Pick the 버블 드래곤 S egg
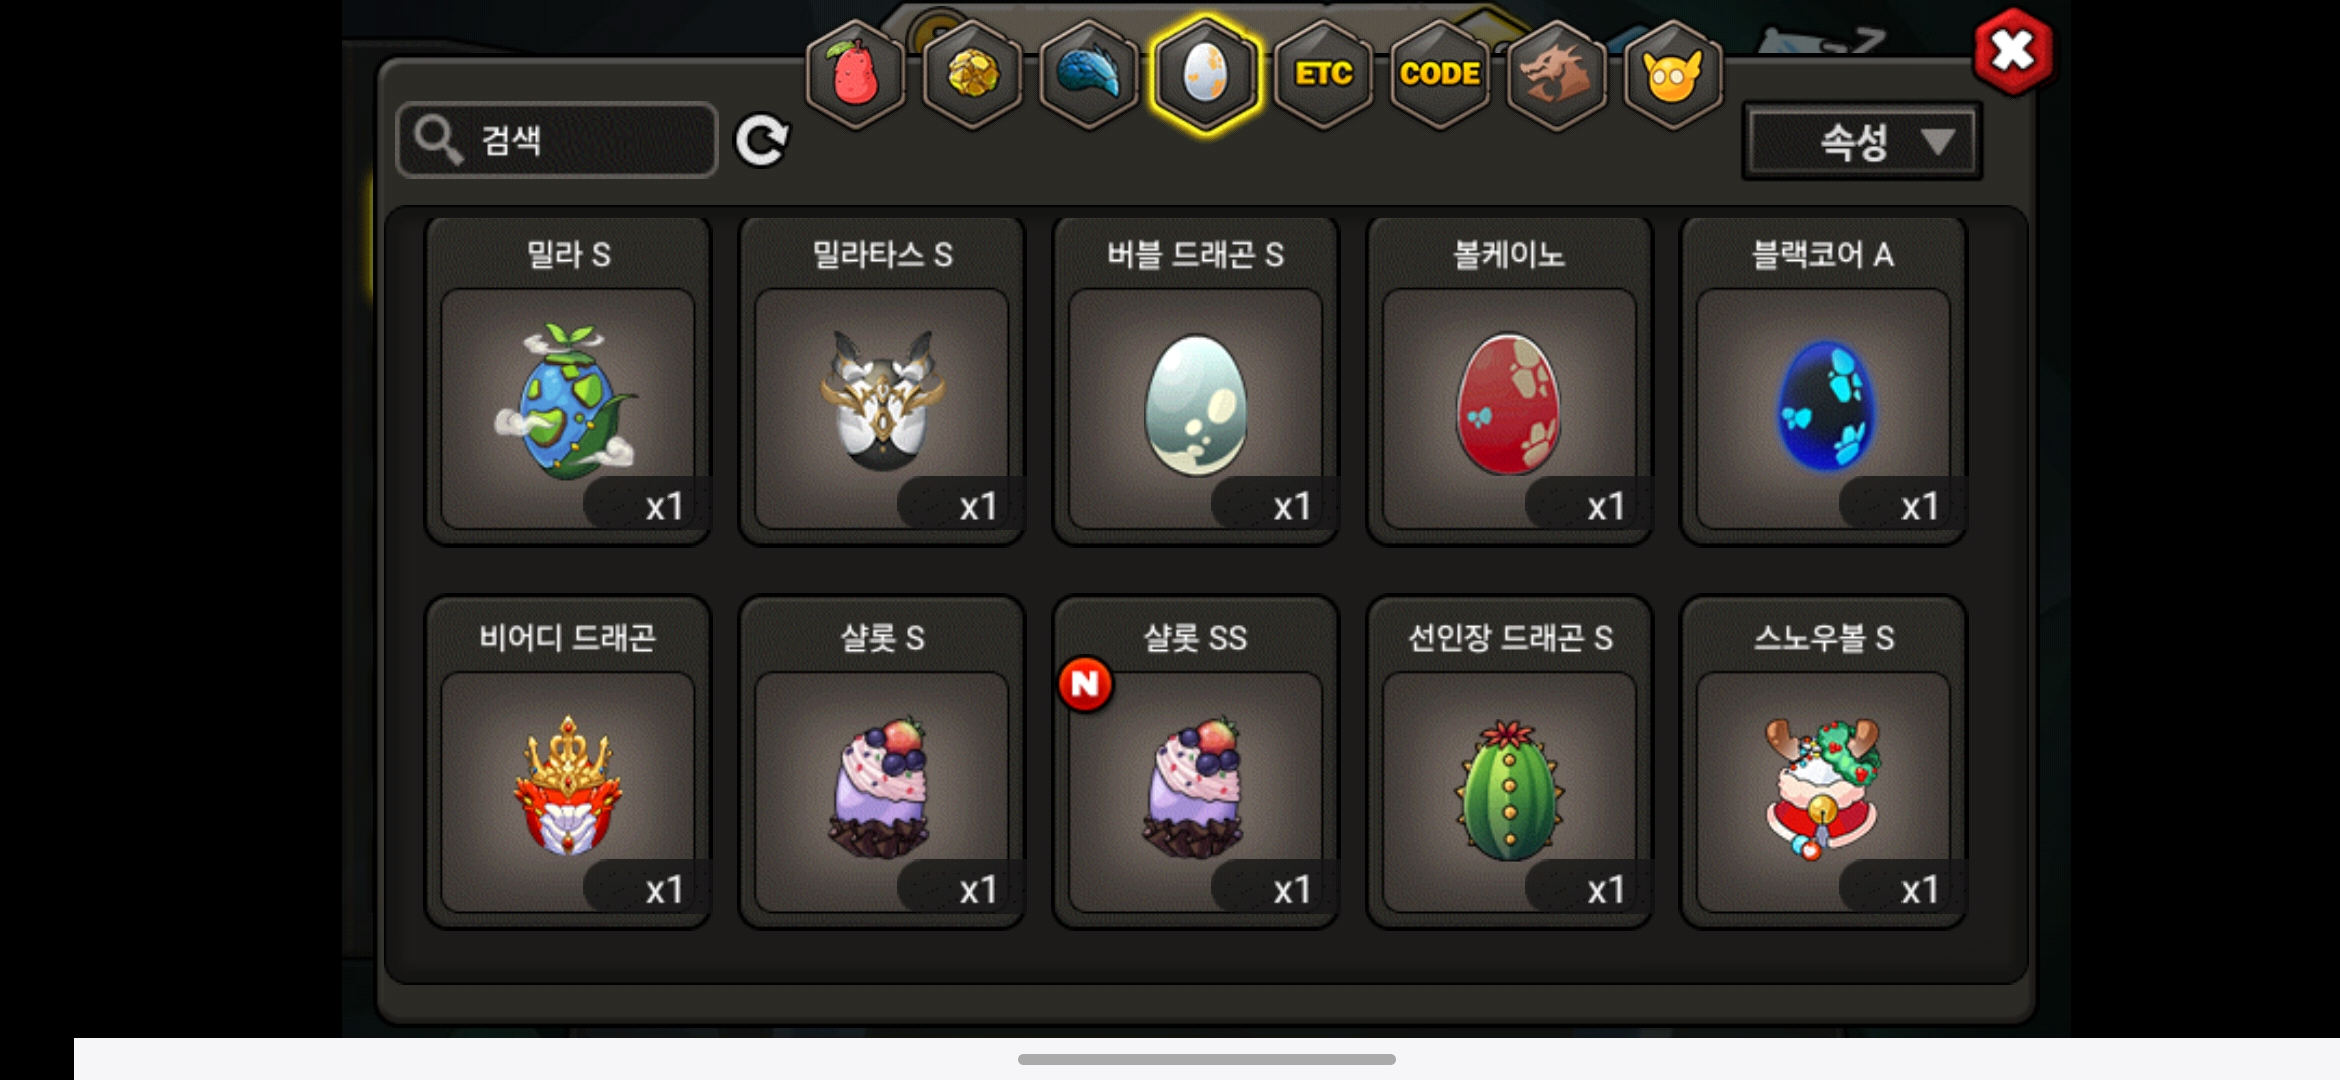This screenshot has width=2340, height=1080. pos(1196,381)
